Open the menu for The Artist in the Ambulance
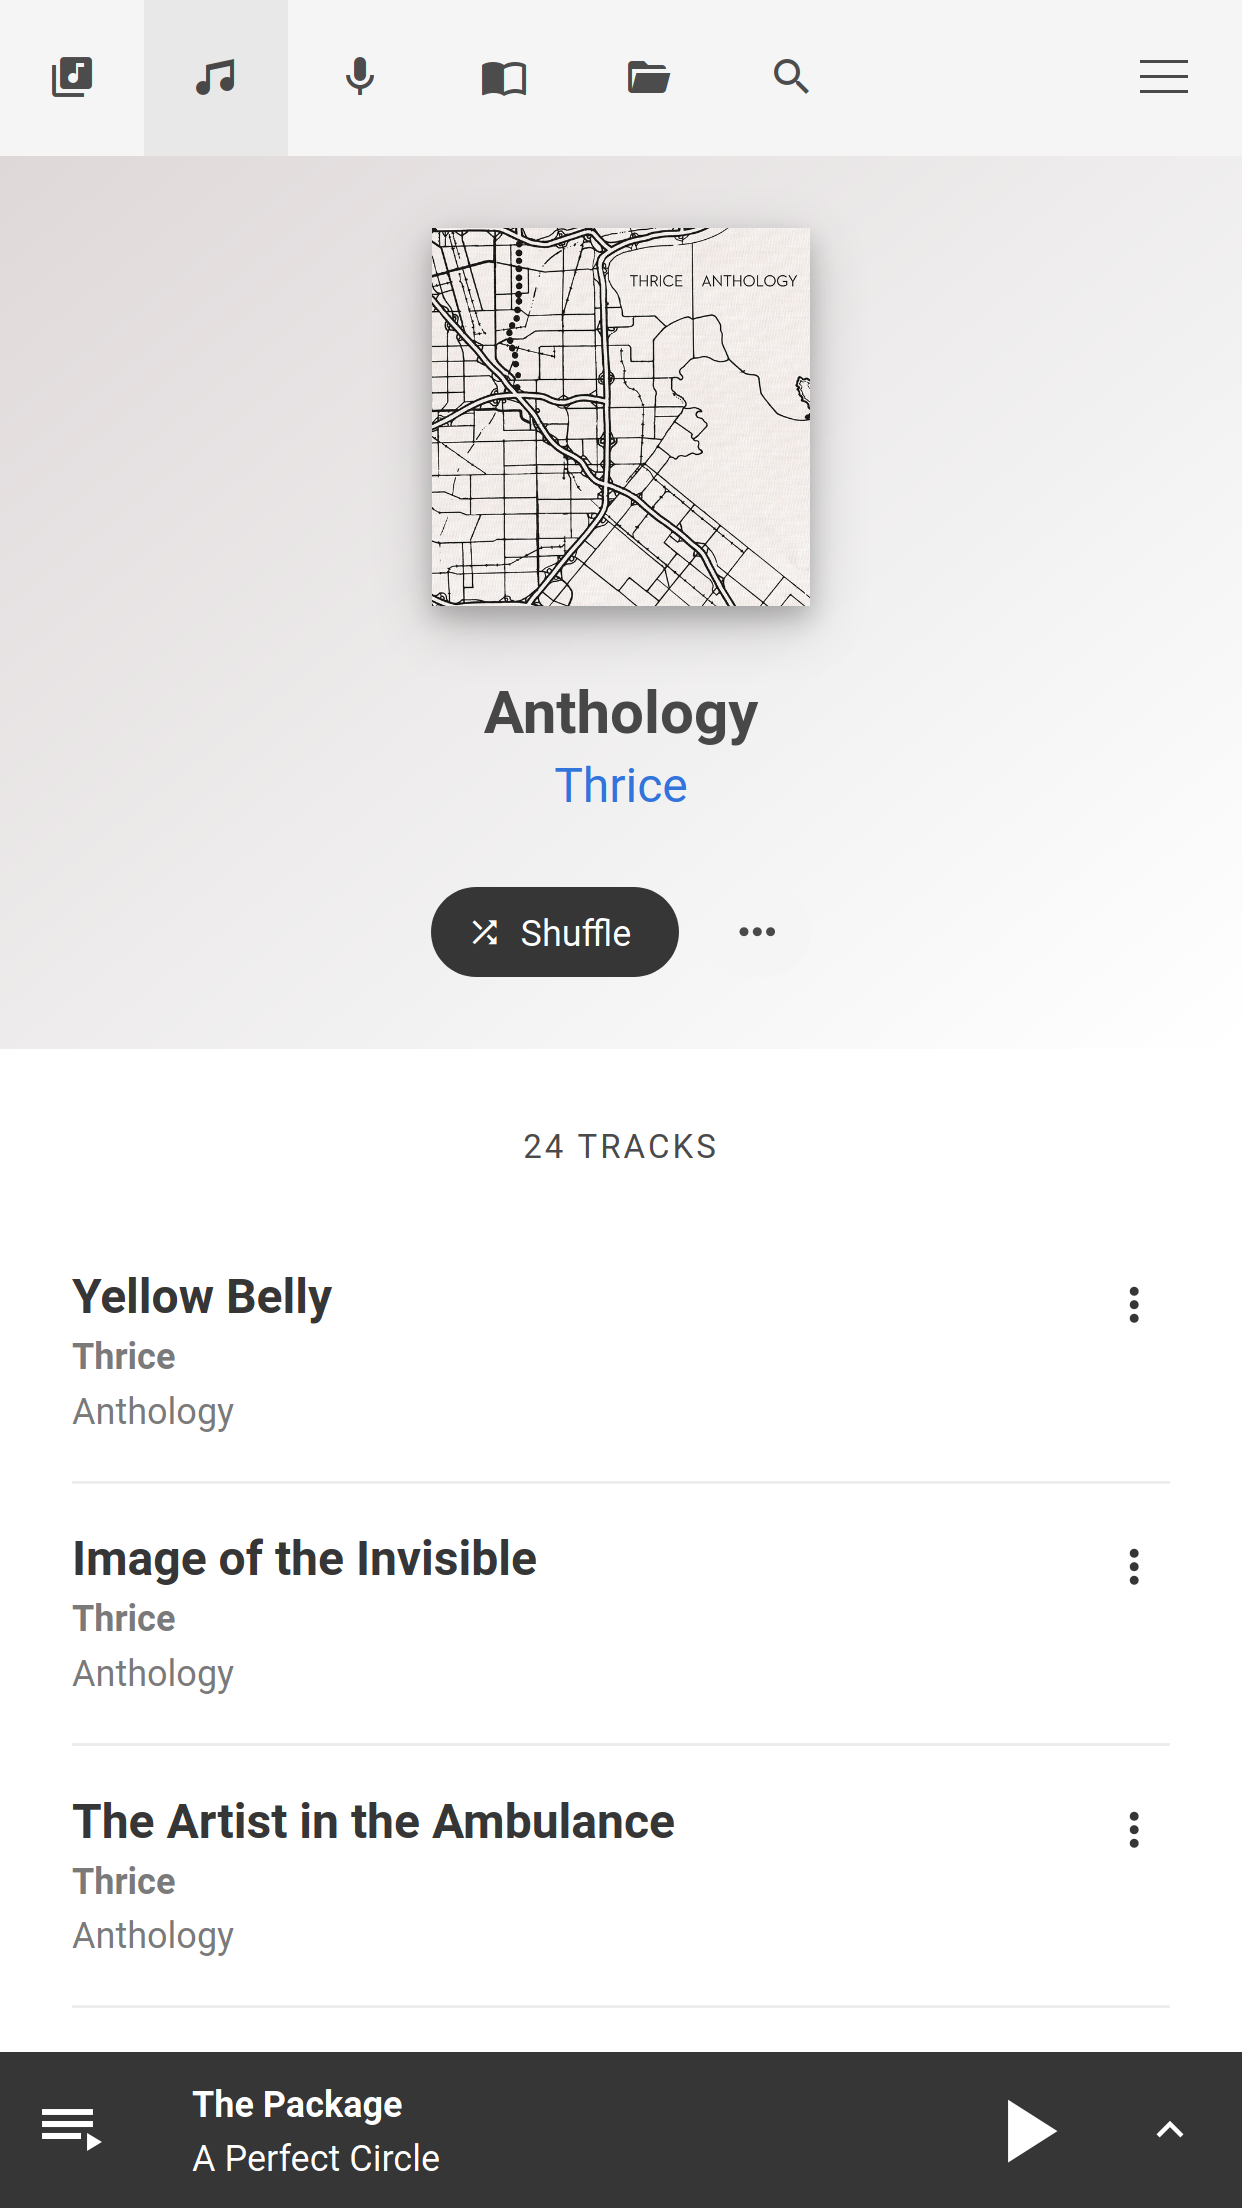Viewport: 1242px width, 2208px height. 1133,1830
